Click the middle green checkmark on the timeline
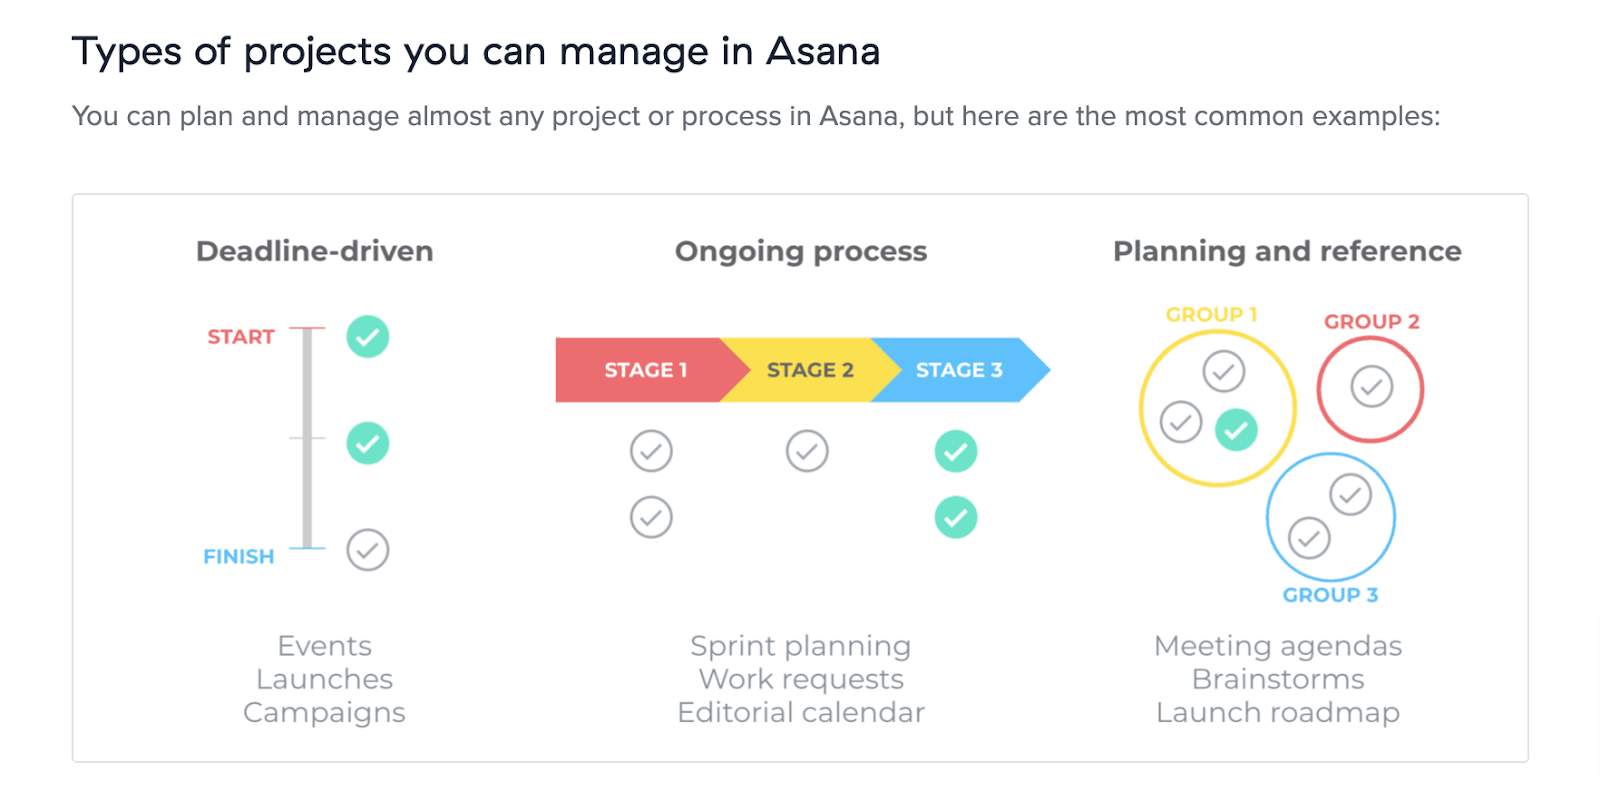This screenshot has height=811, width=1600. (368, 443)
